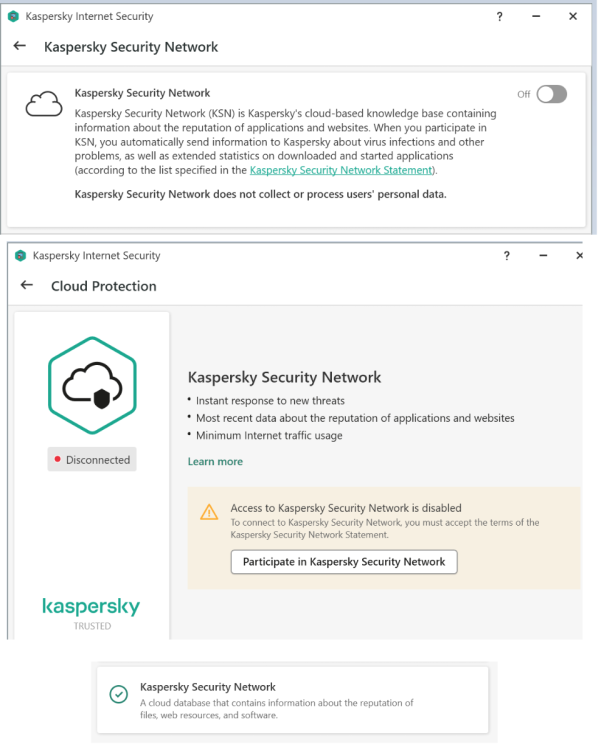Toggle the Kaspersky Security Network switch on
The height and width of the screenshot is (750, 604).
tap(551, 94)
